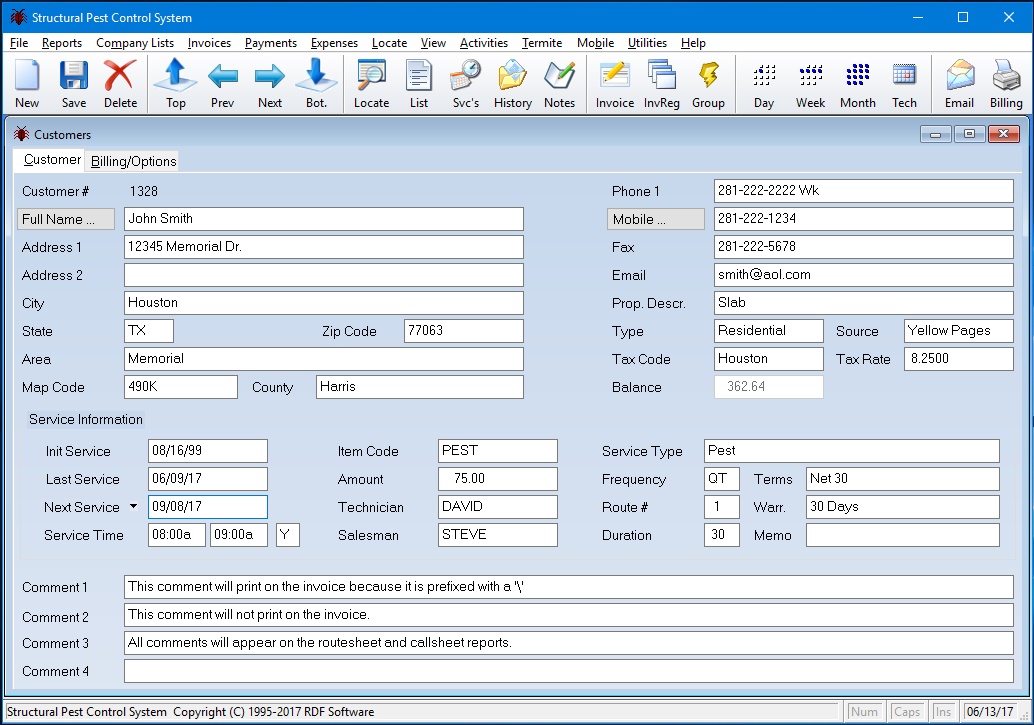
Task: Click the service start time 08:00a
Action: pyautogui.click(x=177, y=535)
